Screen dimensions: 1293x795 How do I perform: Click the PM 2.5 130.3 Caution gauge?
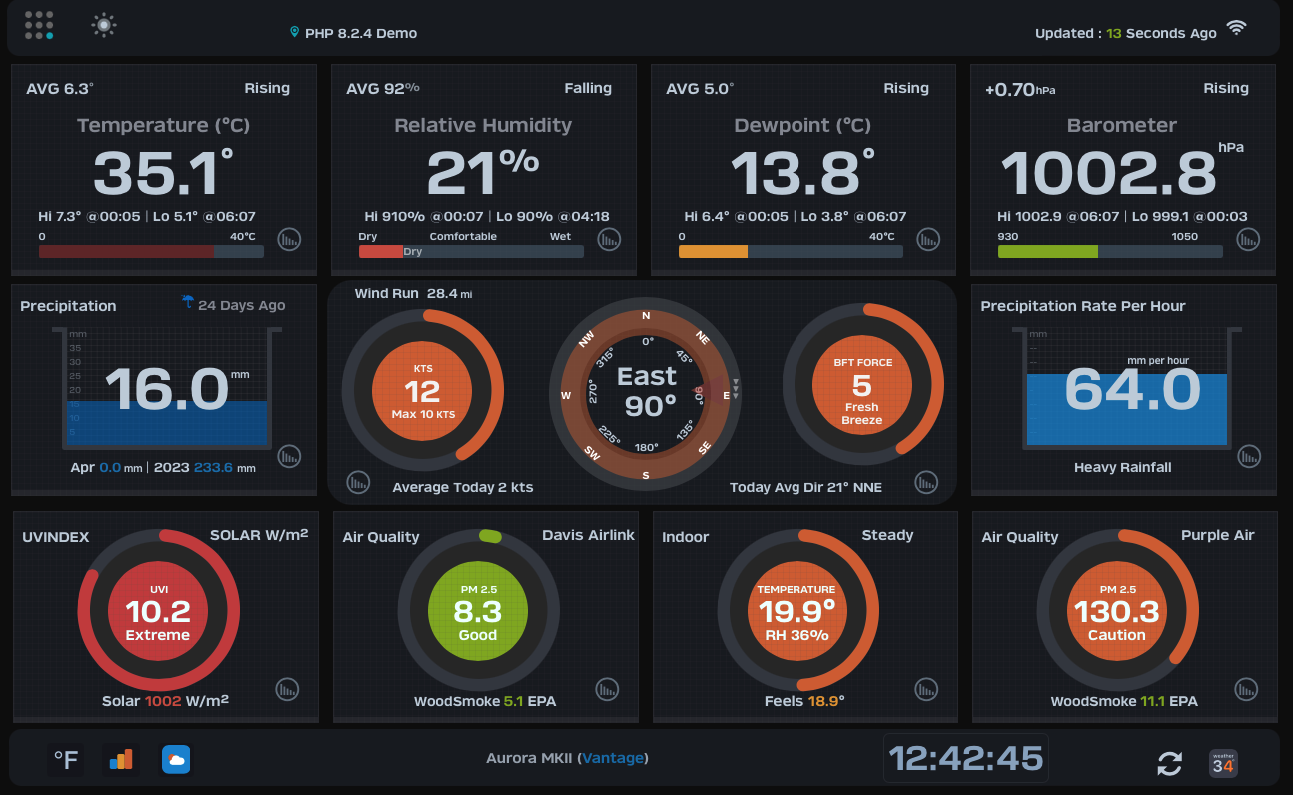(1117, 609)
